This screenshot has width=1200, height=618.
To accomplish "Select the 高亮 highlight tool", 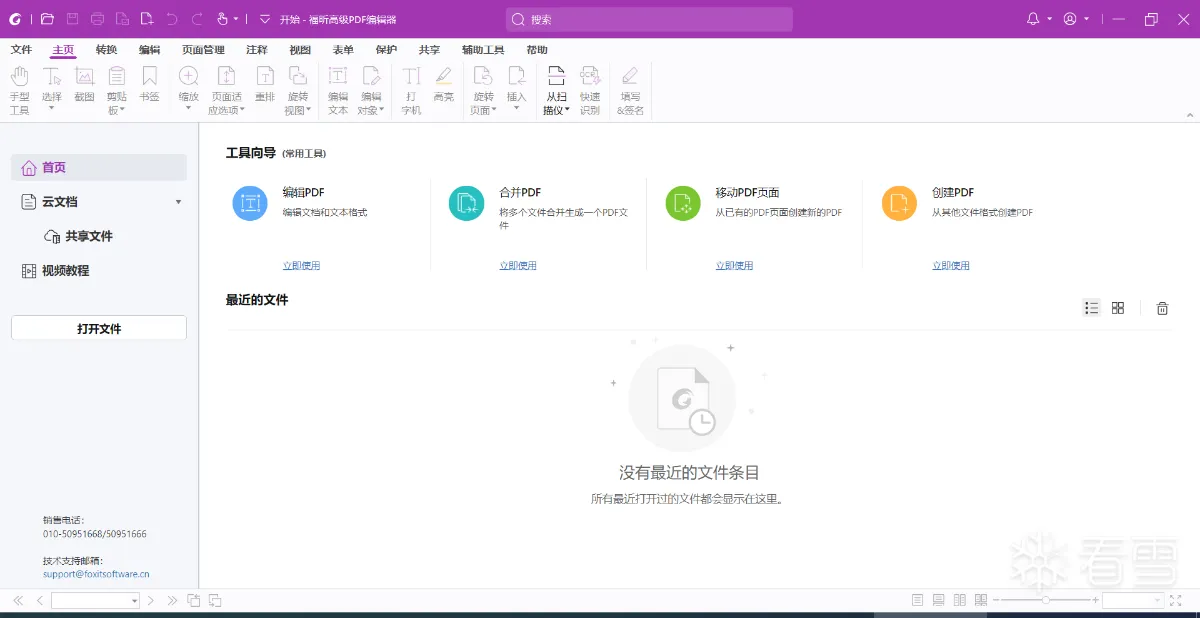I will point(443,84).
